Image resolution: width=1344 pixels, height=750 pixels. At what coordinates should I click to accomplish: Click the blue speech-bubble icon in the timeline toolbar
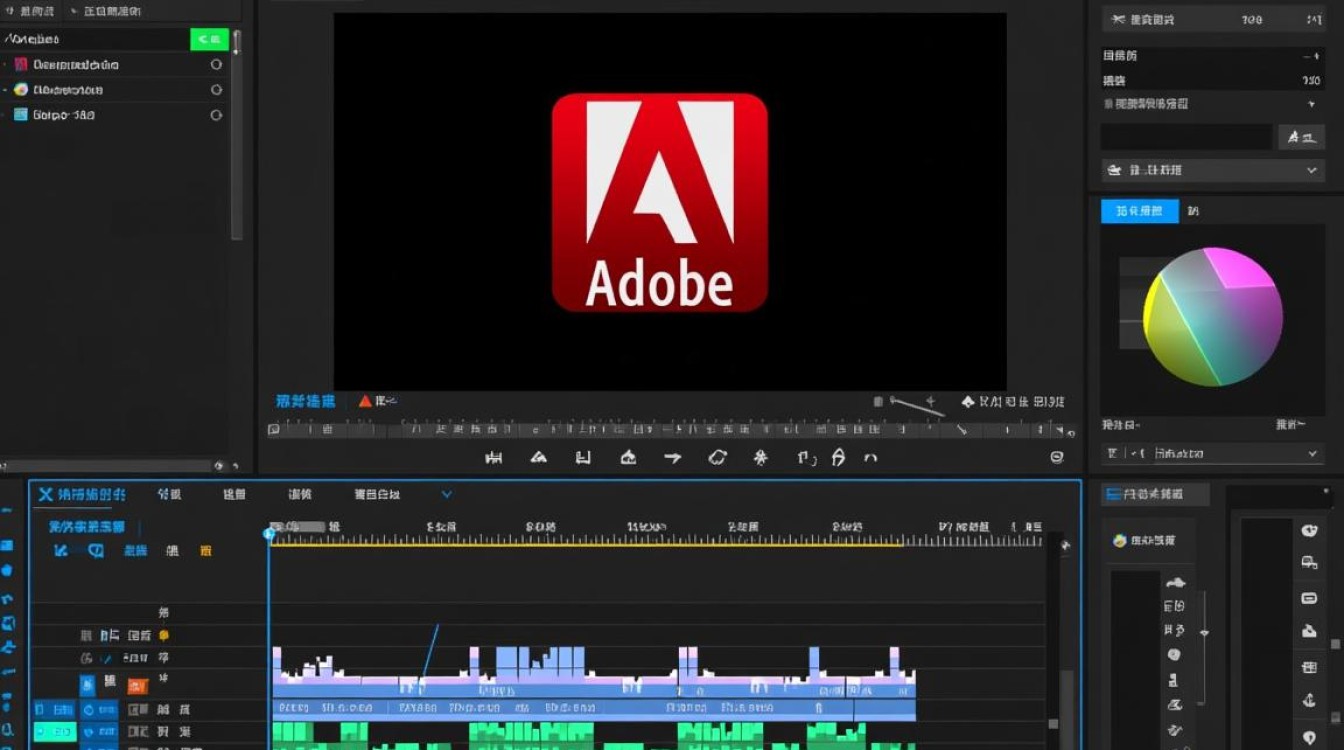[96, 550]
